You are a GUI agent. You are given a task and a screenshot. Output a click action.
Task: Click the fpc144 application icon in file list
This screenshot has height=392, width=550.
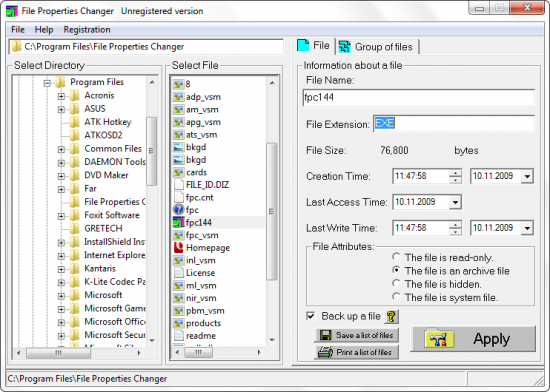point(179,222)
